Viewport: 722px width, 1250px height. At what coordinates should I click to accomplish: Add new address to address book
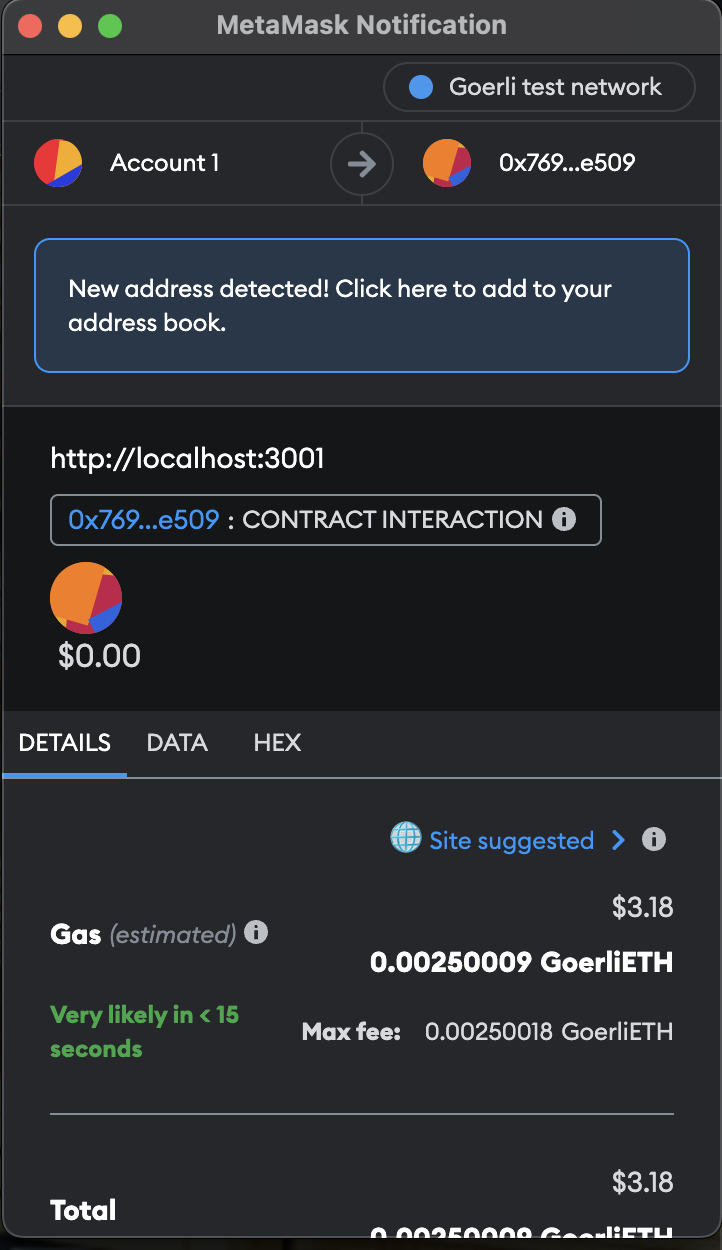point(362,305)
